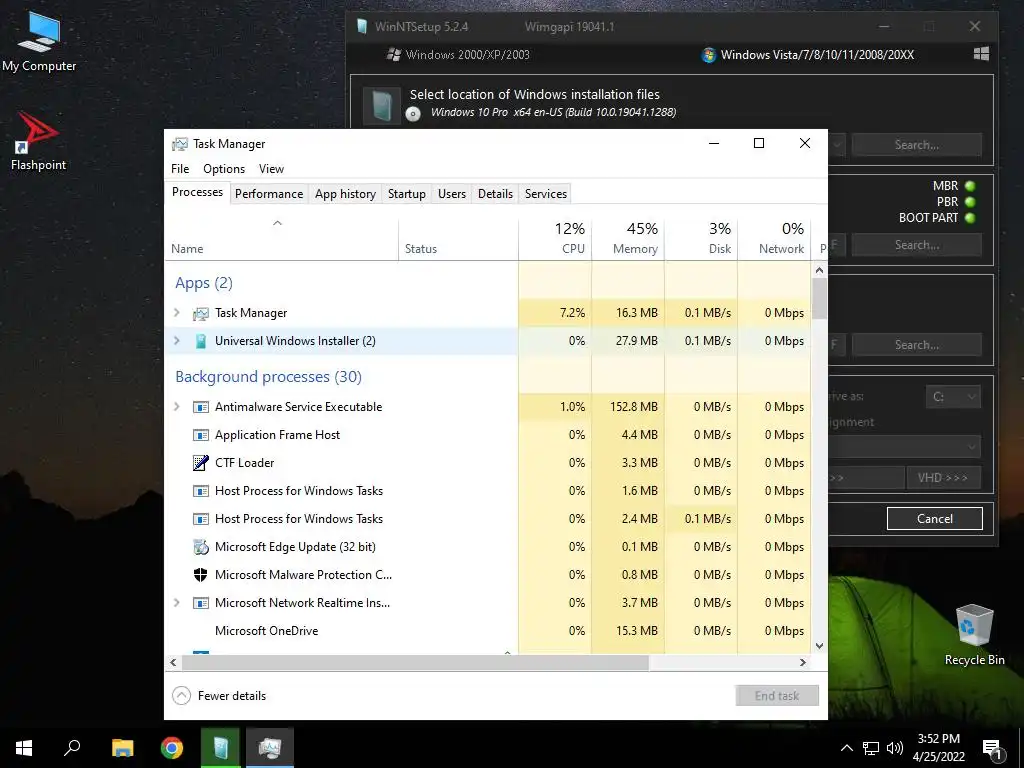Open the volume tray icon
The height and width of the screenshot is (768, 1024).
(x=895, y=748)
